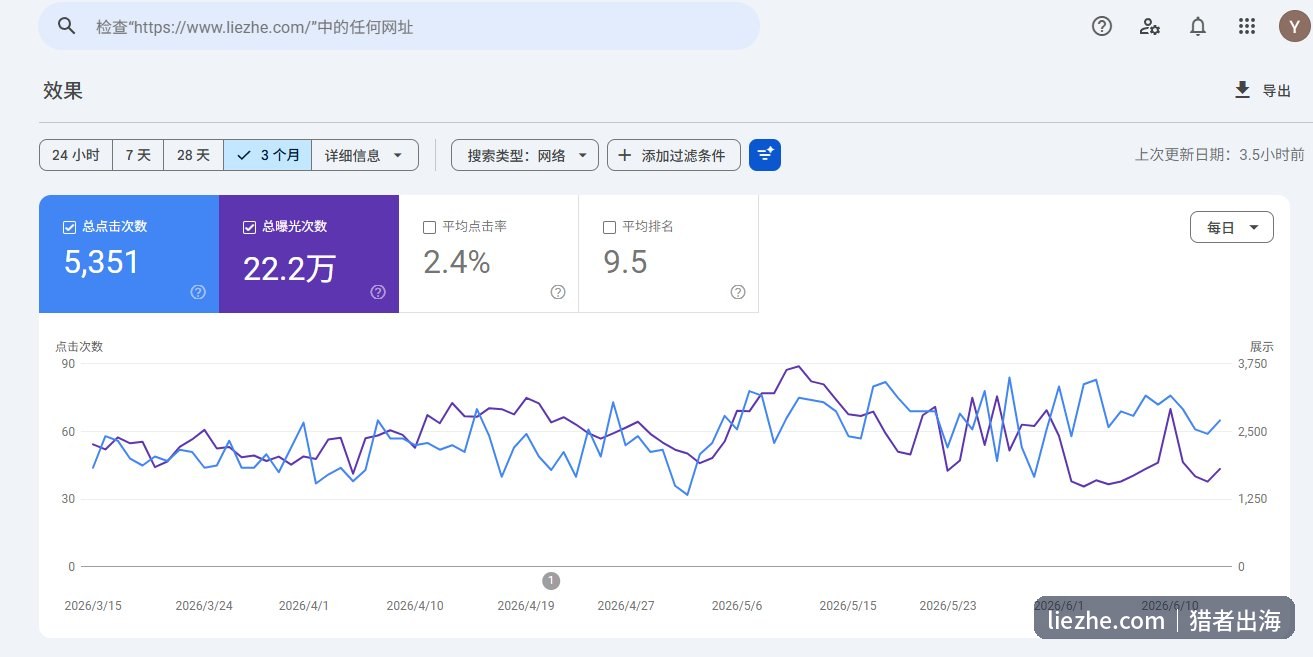Click the 导出 export label
Screen dimensions: 1313x657
click(1277, 91)
